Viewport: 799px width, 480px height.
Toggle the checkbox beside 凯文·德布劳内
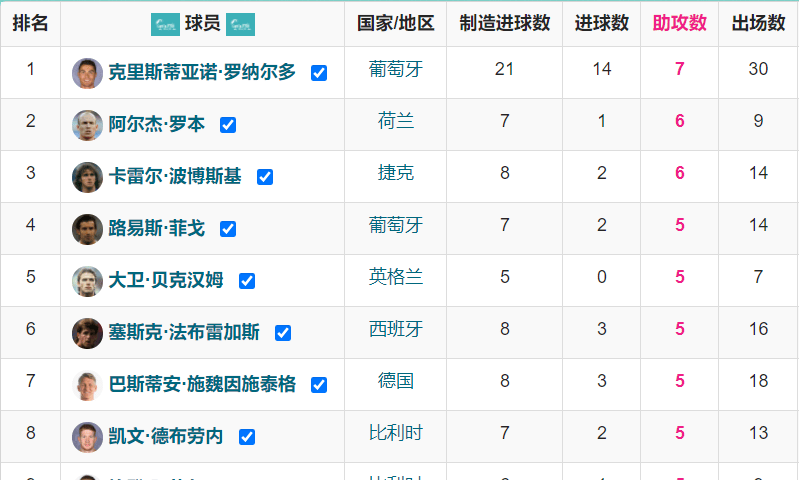click(x=247, y=437)
